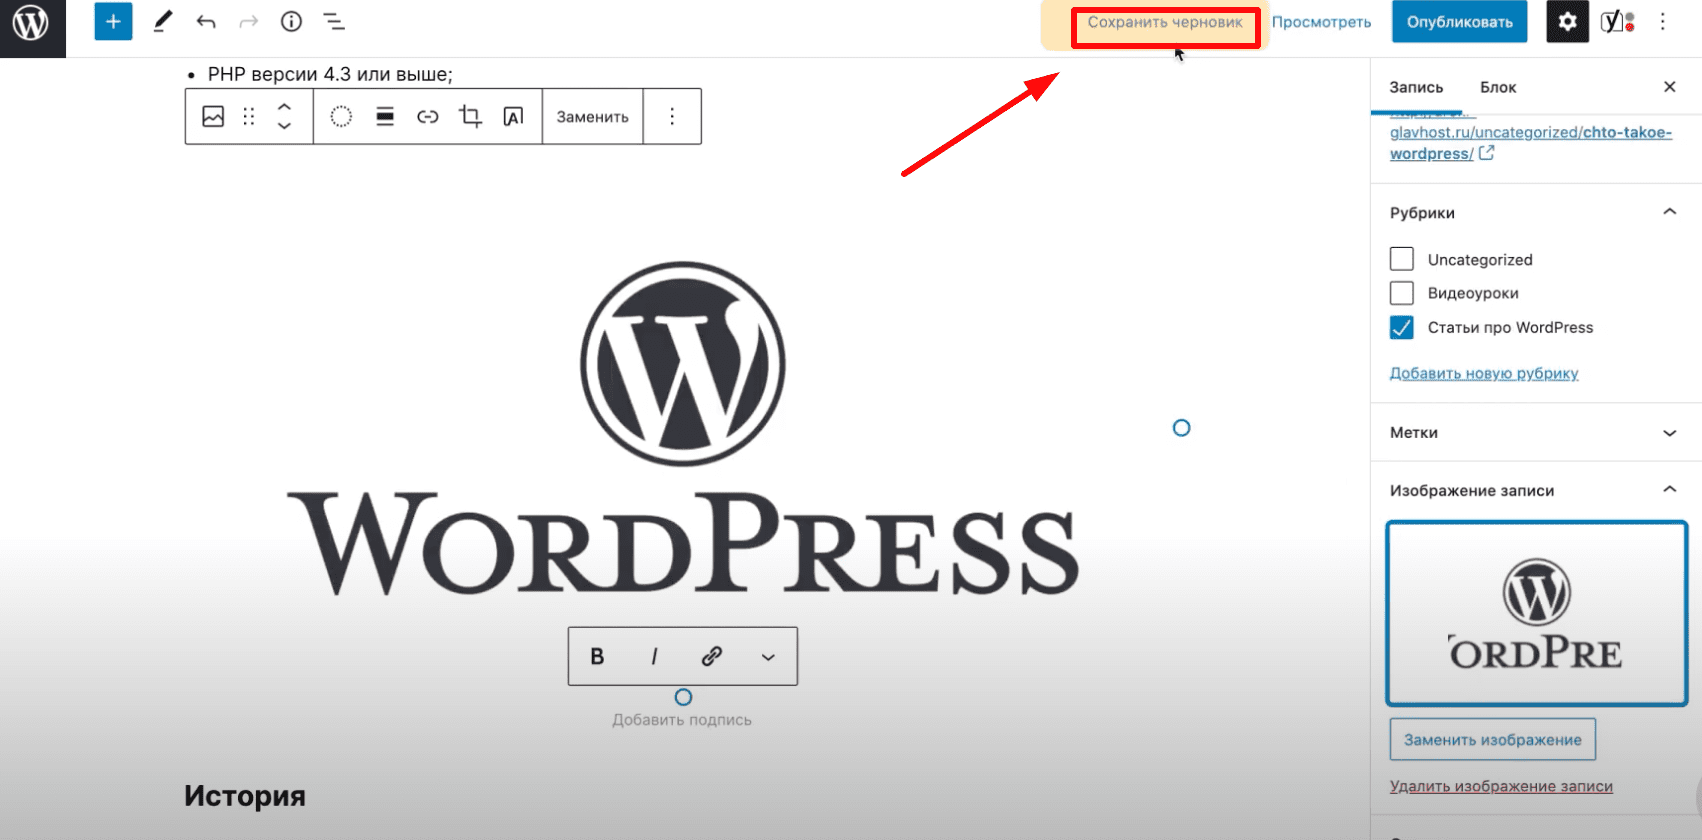Toggle italic in caption toolbar
Image resolution: width=1702 pixels, height=840 pixels.
654,656
